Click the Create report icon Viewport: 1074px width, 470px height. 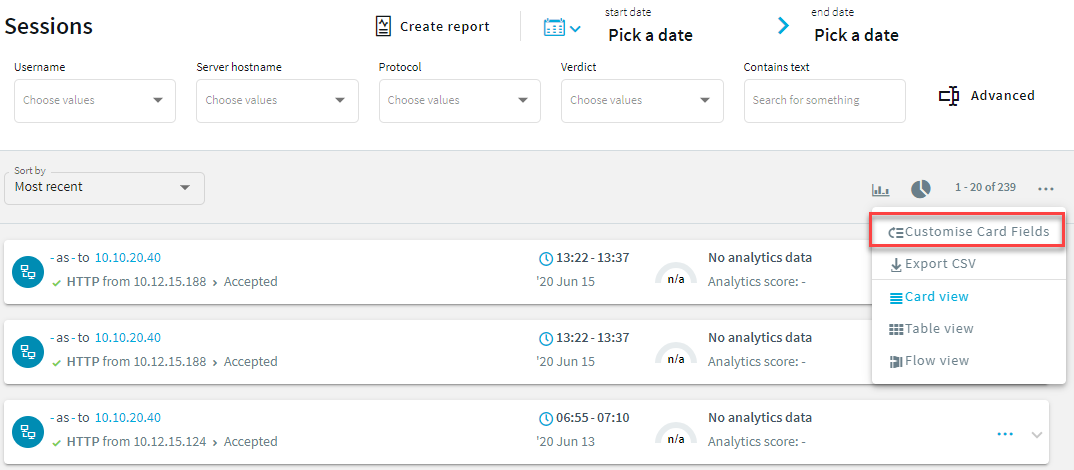383,26
